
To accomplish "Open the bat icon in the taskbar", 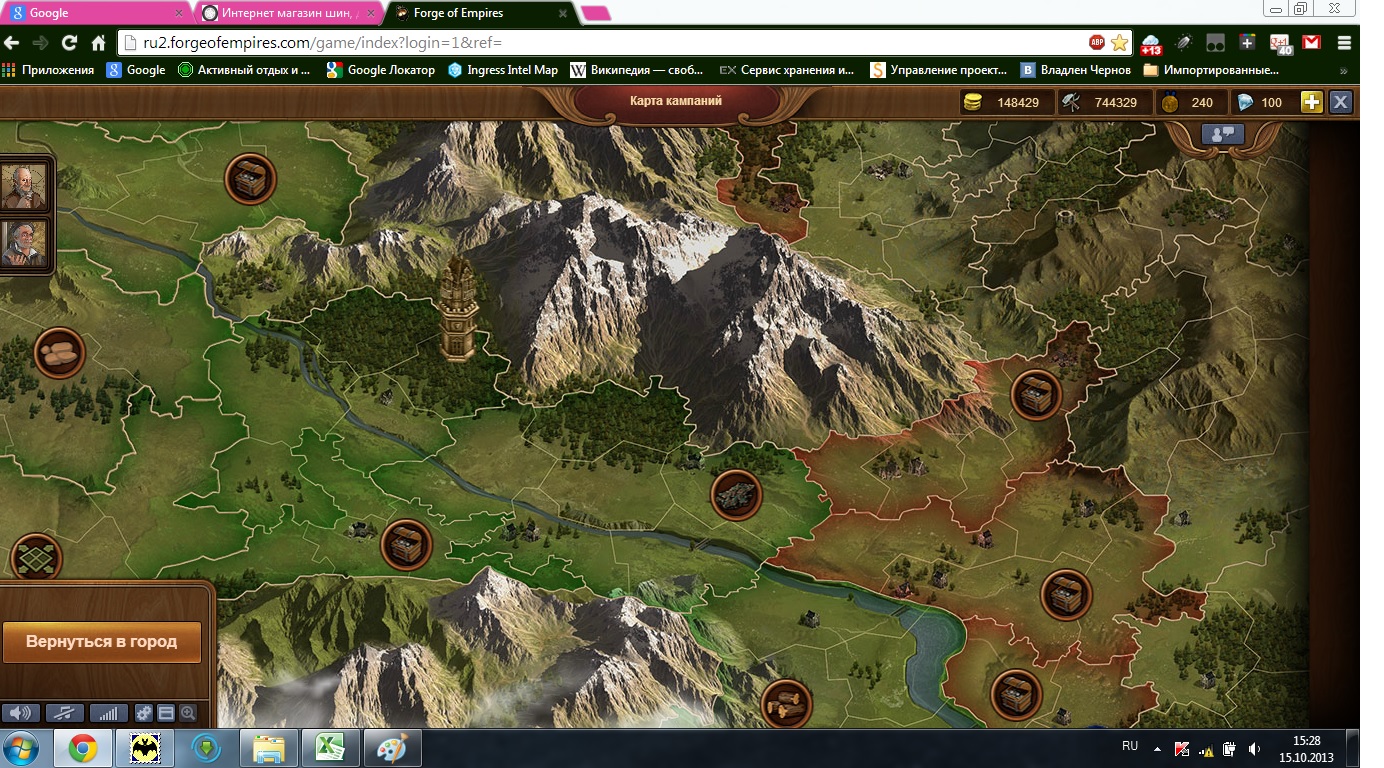I will (146, 747).
